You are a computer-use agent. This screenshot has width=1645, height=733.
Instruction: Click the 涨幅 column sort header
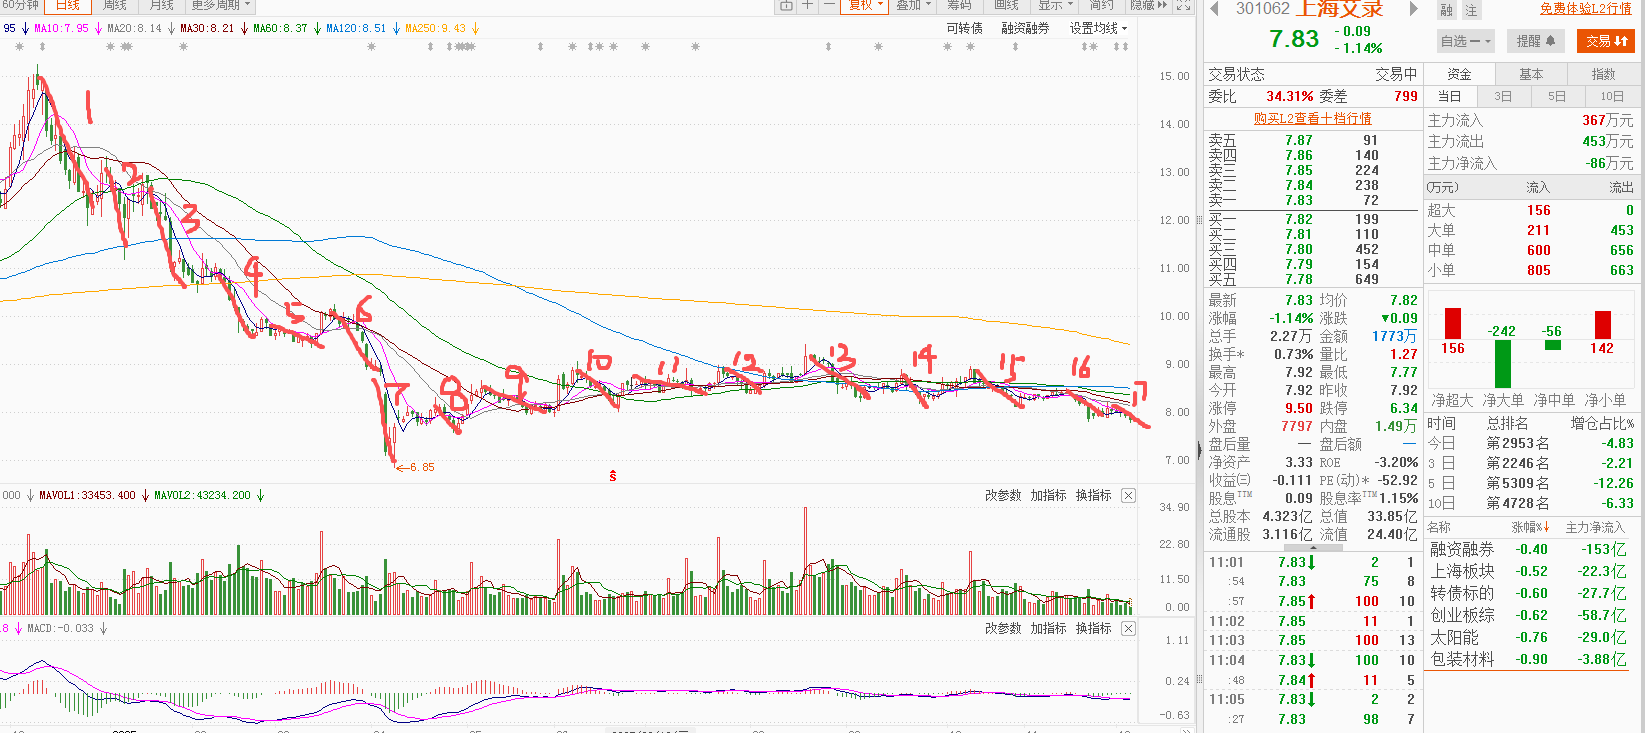coord(1530,527)
